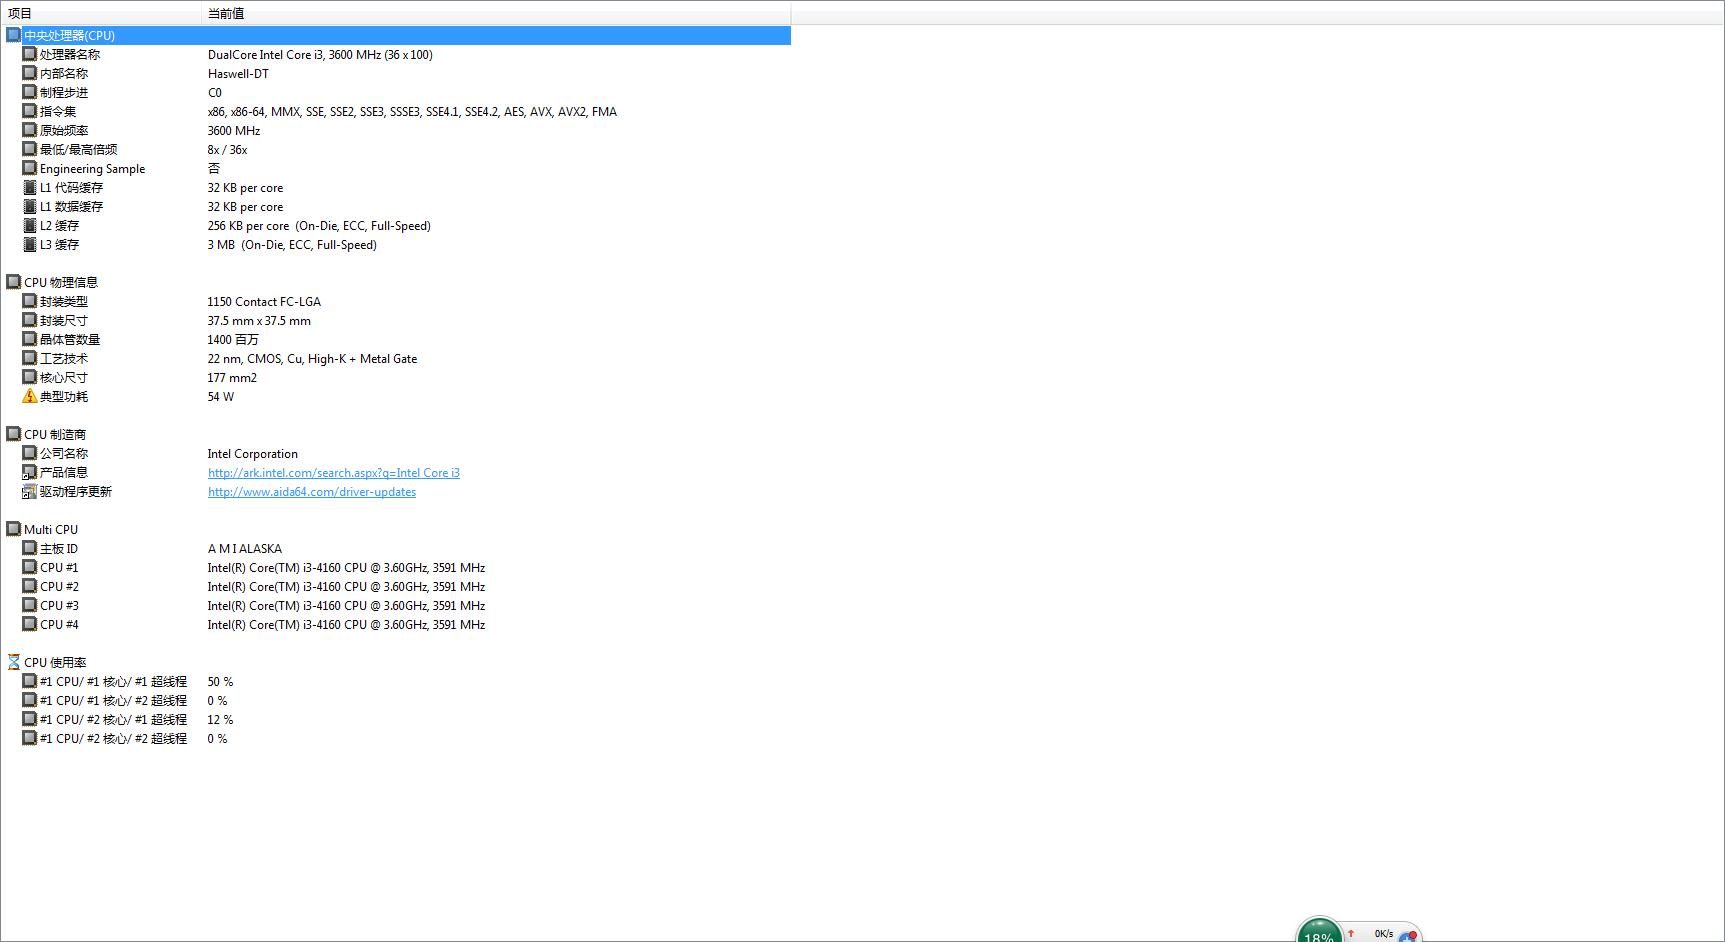
Task: Click the chip icon beside 主板 ID
Action: click(x=30, y=548)
